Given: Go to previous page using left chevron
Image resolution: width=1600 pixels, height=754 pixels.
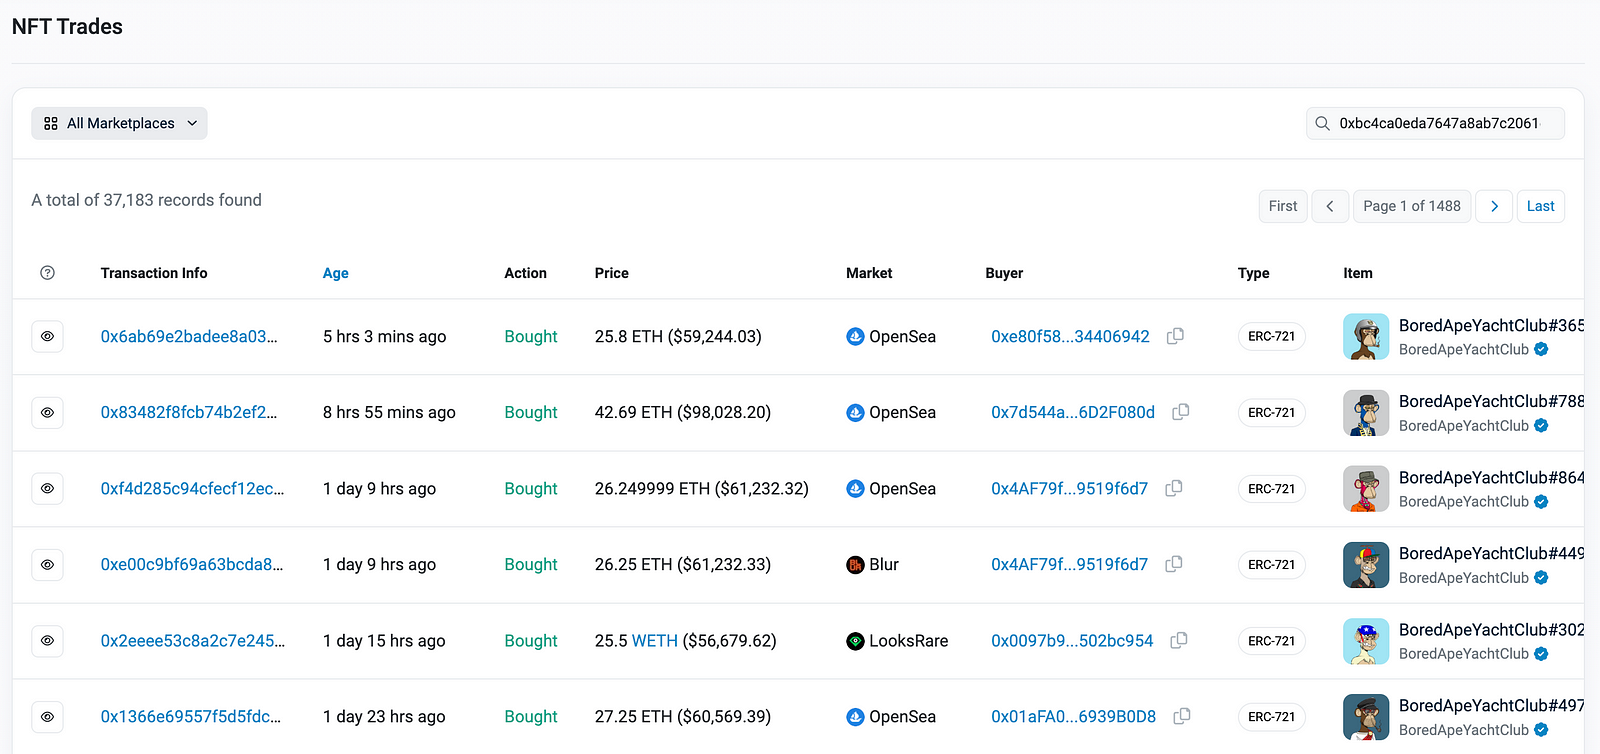Looking at the screenshot, I should click(x=1329, y=206).
